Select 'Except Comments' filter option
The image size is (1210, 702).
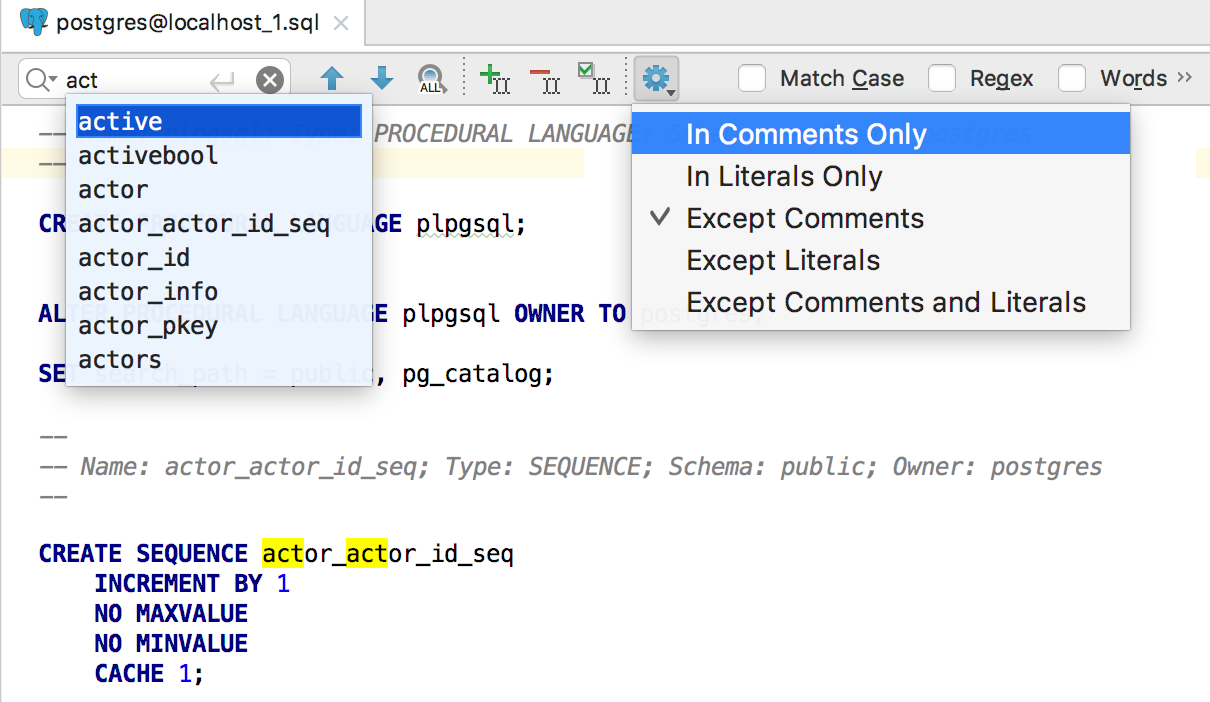tap(881, 218)
